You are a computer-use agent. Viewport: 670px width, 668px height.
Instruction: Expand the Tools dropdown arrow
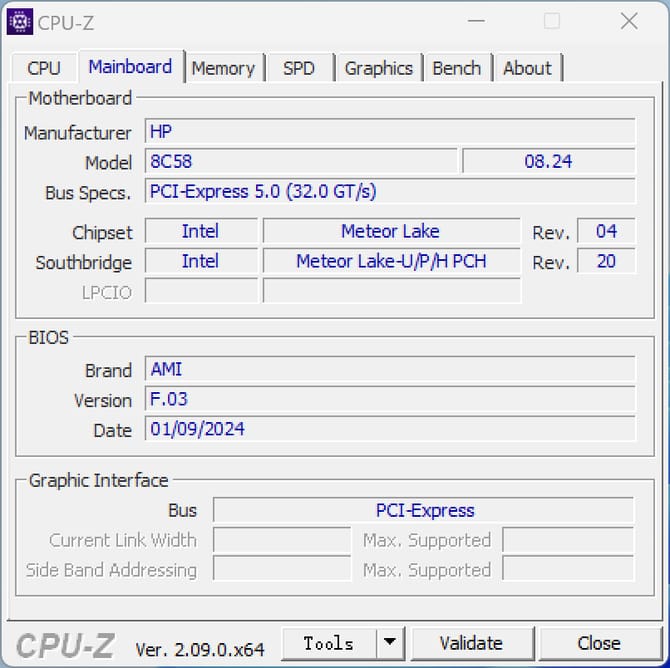coord(390,643)
